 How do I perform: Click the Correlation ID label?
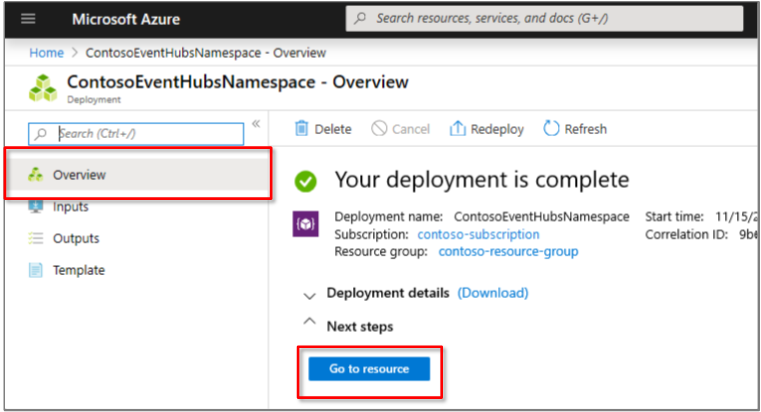click(686, 234)
